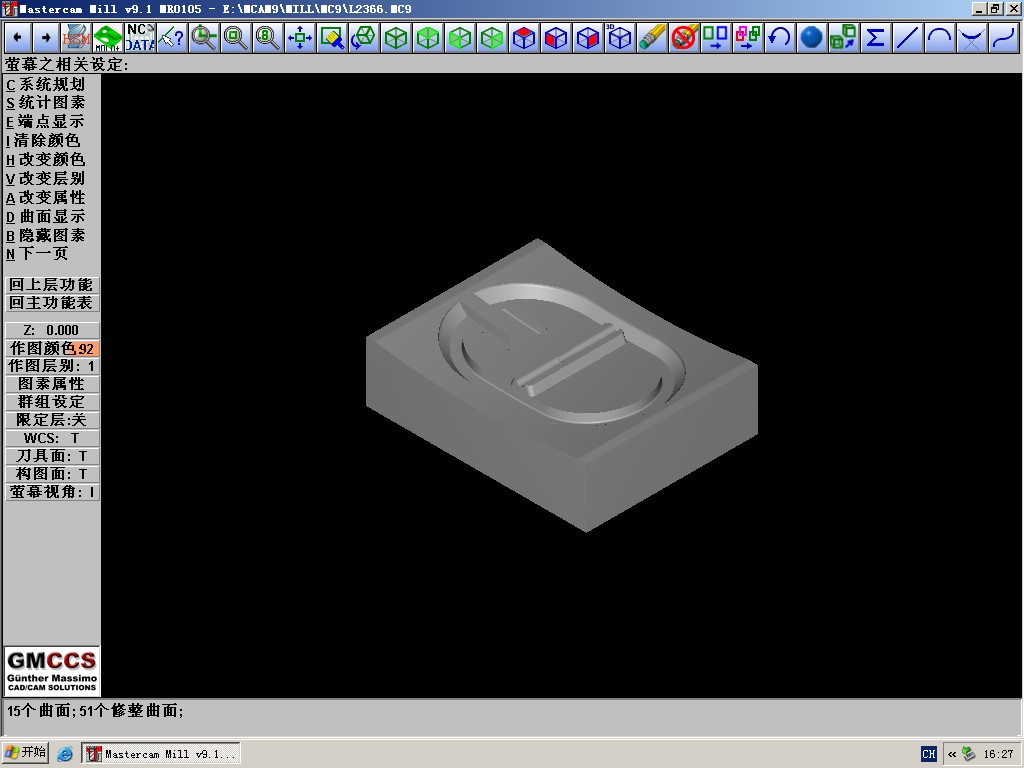
Task: Click the undelete crossed-out eraser icon
Action: tap(684, 38)
